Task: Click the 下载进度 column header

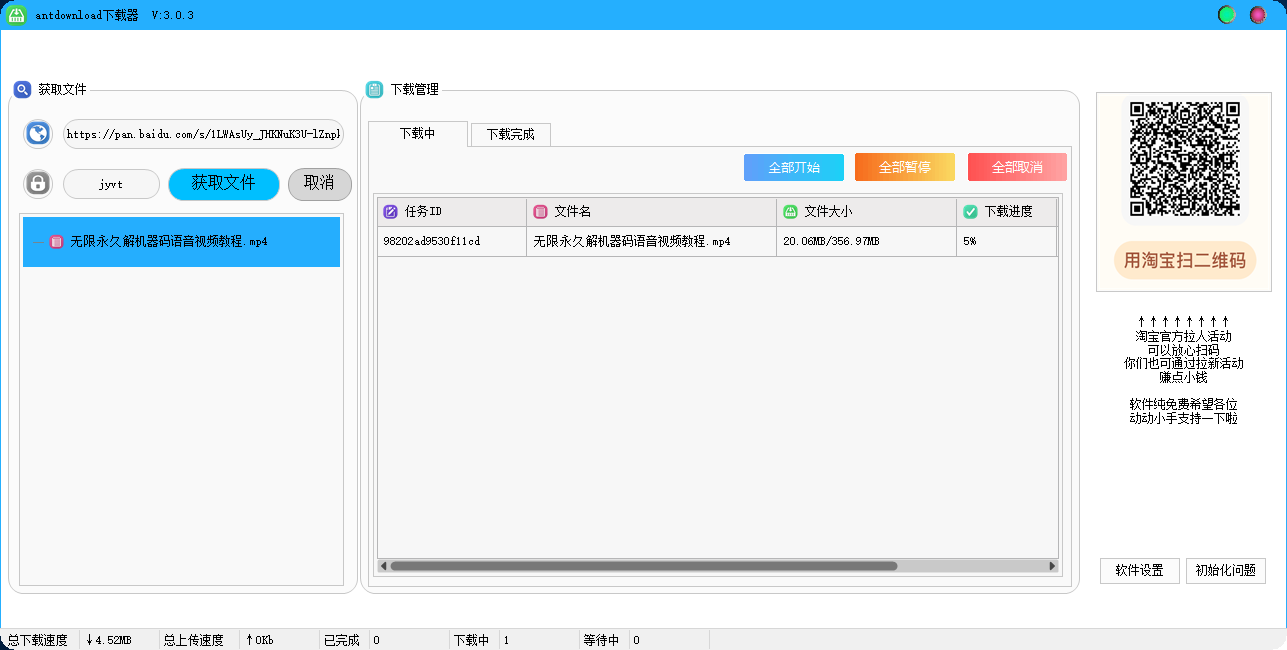Action: point(1006,212)
